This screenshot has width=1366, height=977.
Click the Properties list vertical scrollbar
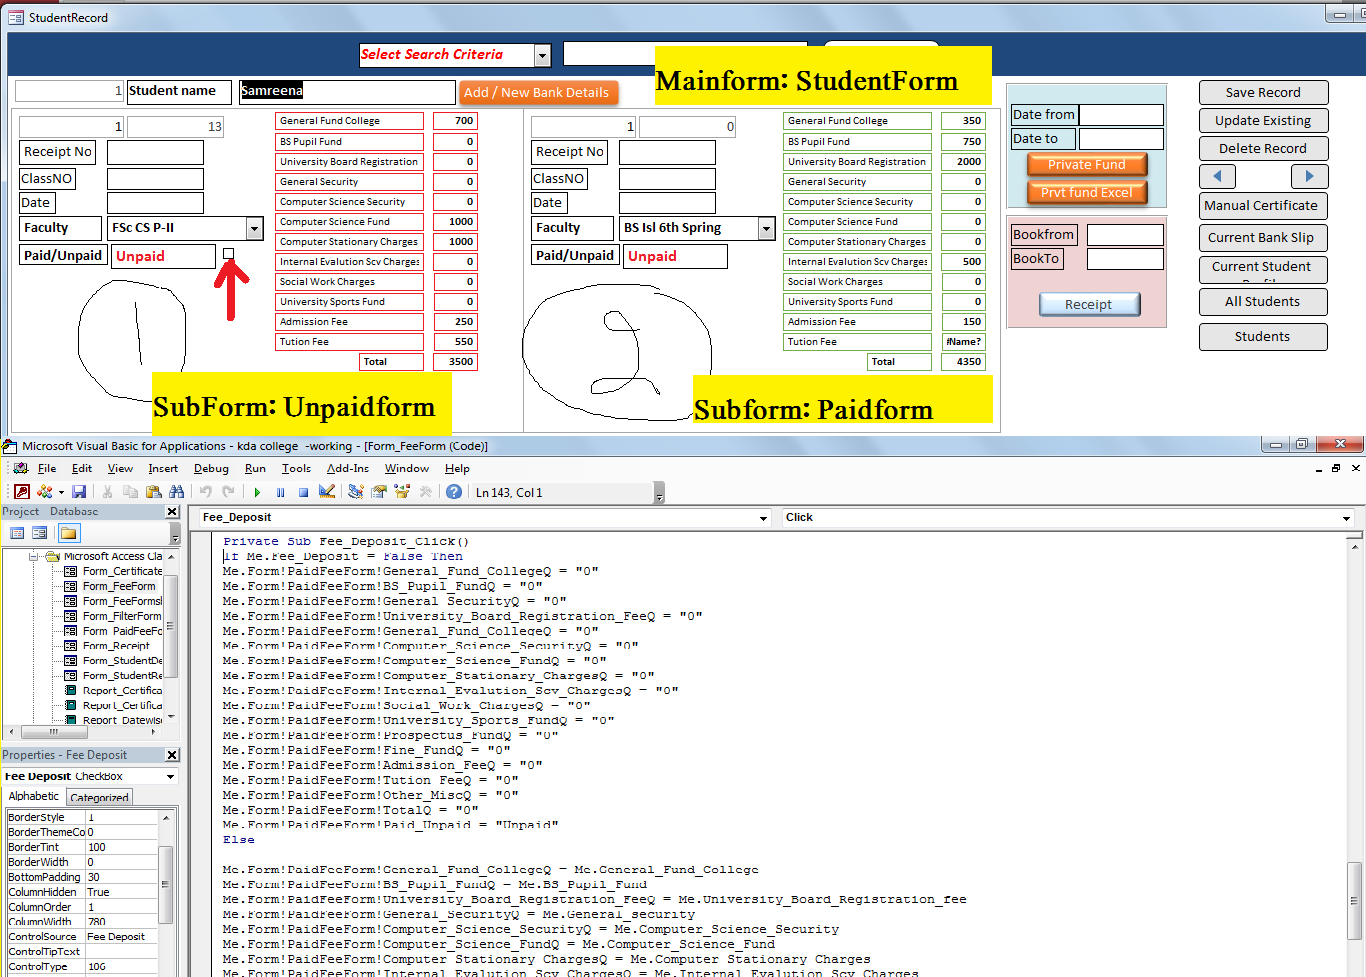pos(165,893)
